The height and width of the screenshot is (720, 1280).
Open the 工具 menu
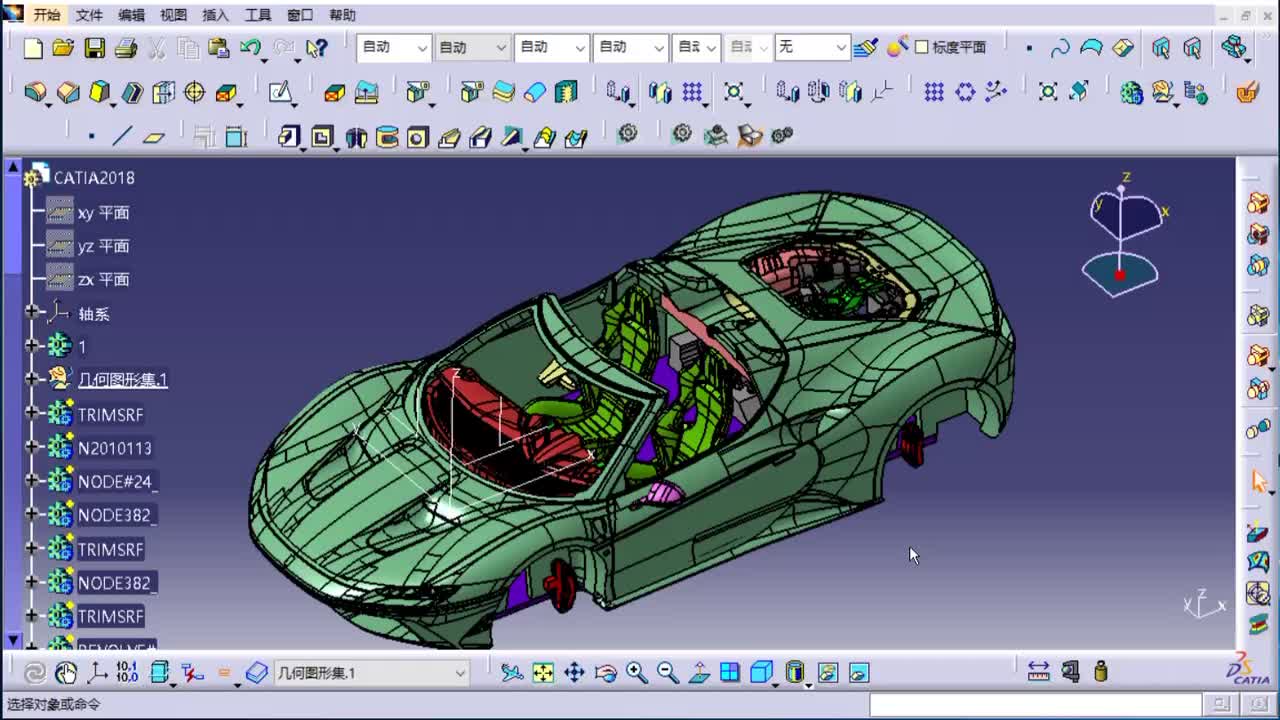tap(258, 15)
